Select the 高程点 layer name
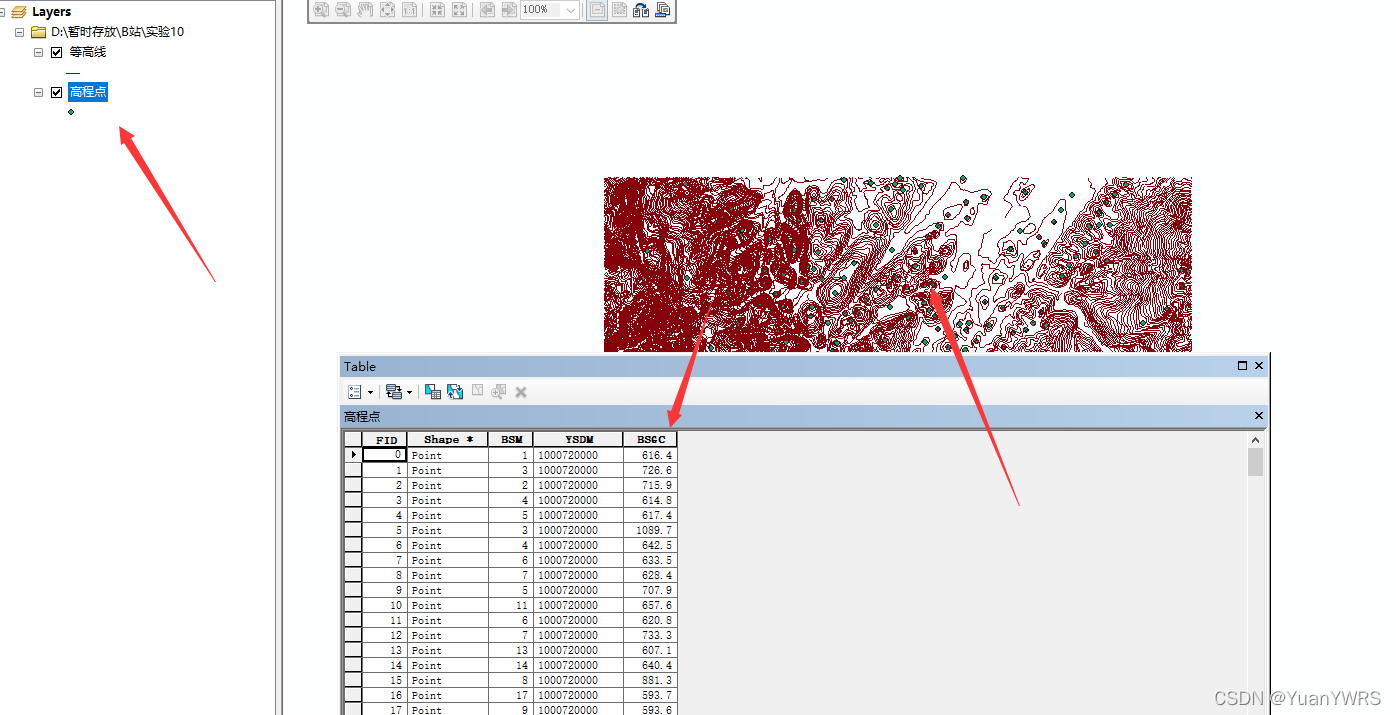The width and height of the screenshot is (1396, 715). [x=88, y=92]
